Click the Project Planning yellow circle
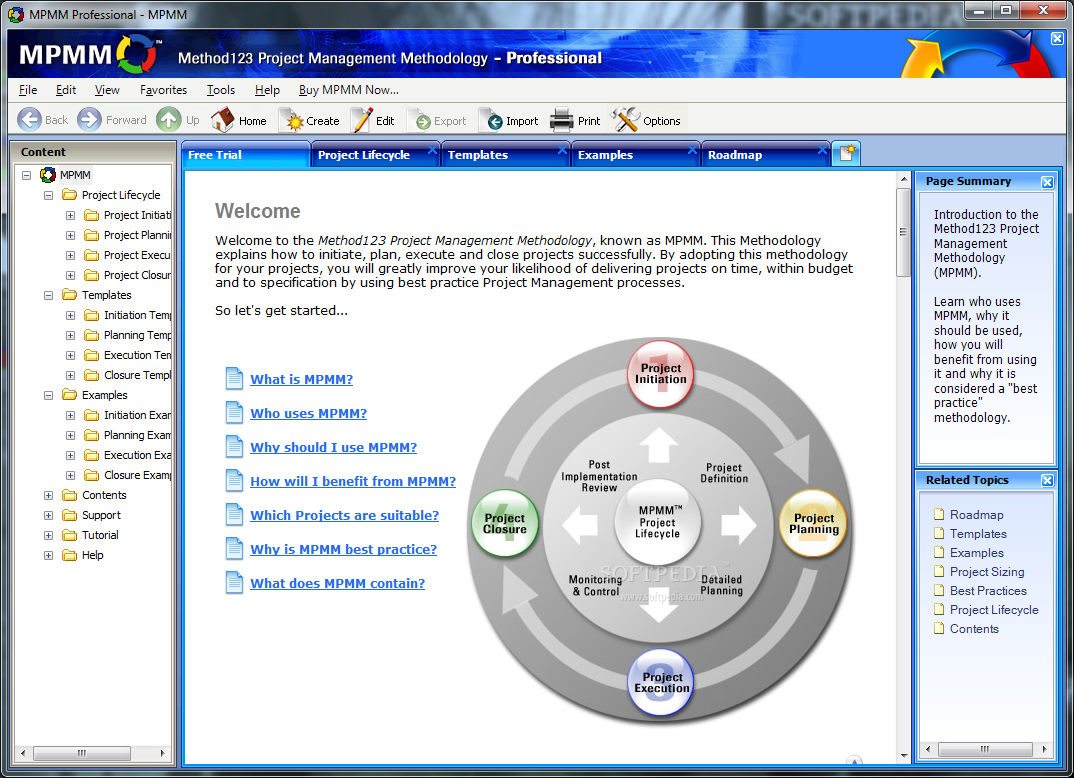Screen dimensions: 1074x778 (814, 523)
